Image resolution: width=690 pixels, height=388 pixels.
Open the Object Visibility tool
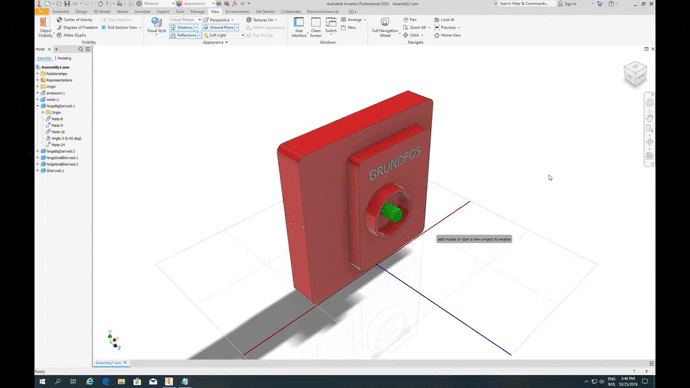[45, 27]
